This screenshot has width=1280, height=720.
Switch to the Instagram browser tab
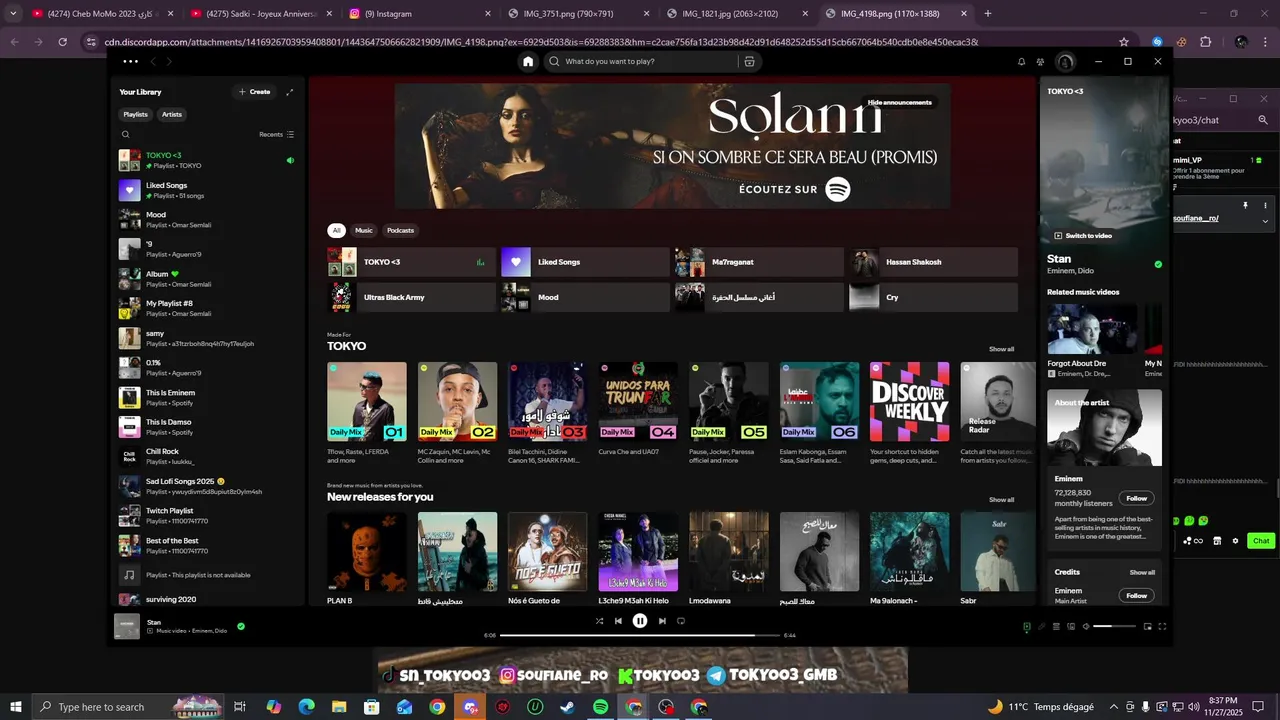click(420, 14)
